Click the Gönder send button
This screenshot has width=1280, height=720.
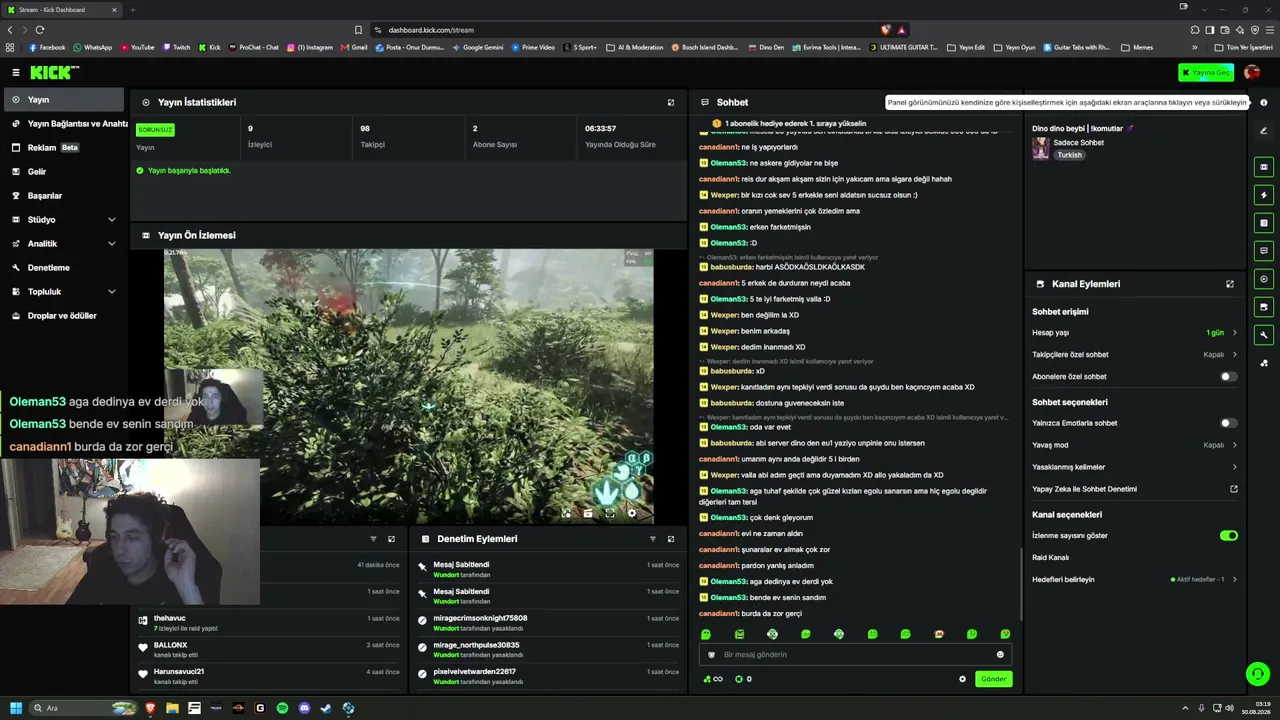pyautogui.click(x=993, y=679)
